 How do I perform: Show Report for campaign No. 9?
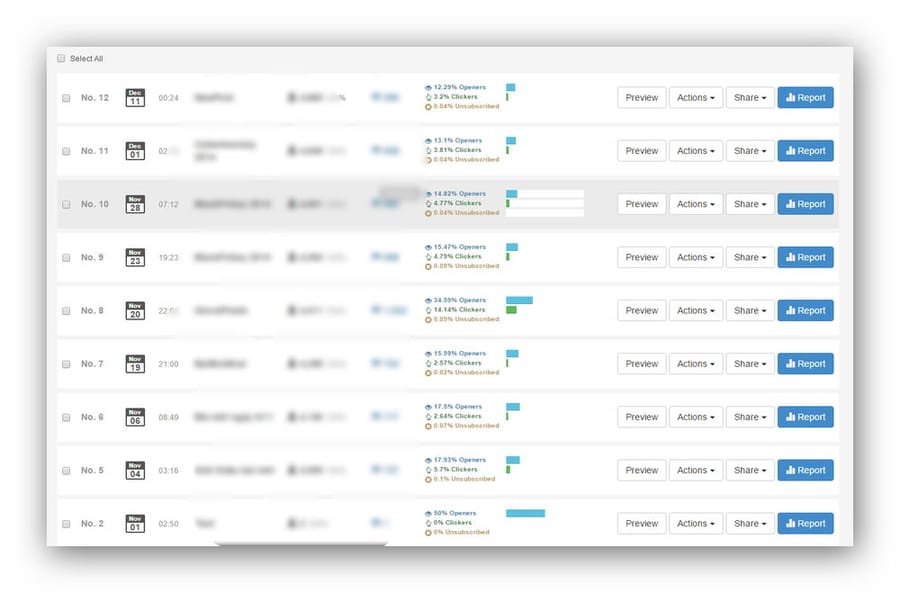click(805, 257)
